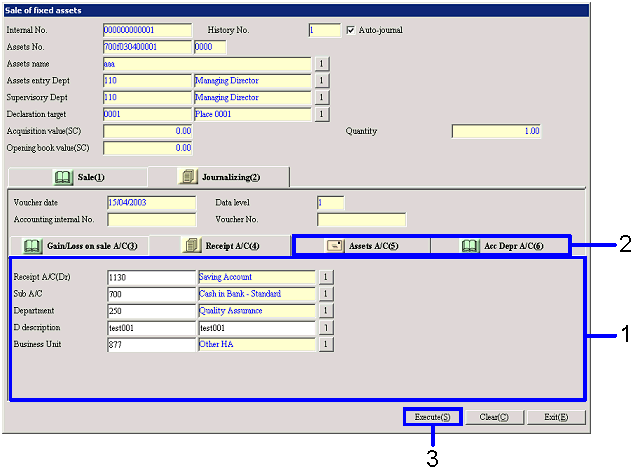Open lookup button for D description row

[326, 328]
